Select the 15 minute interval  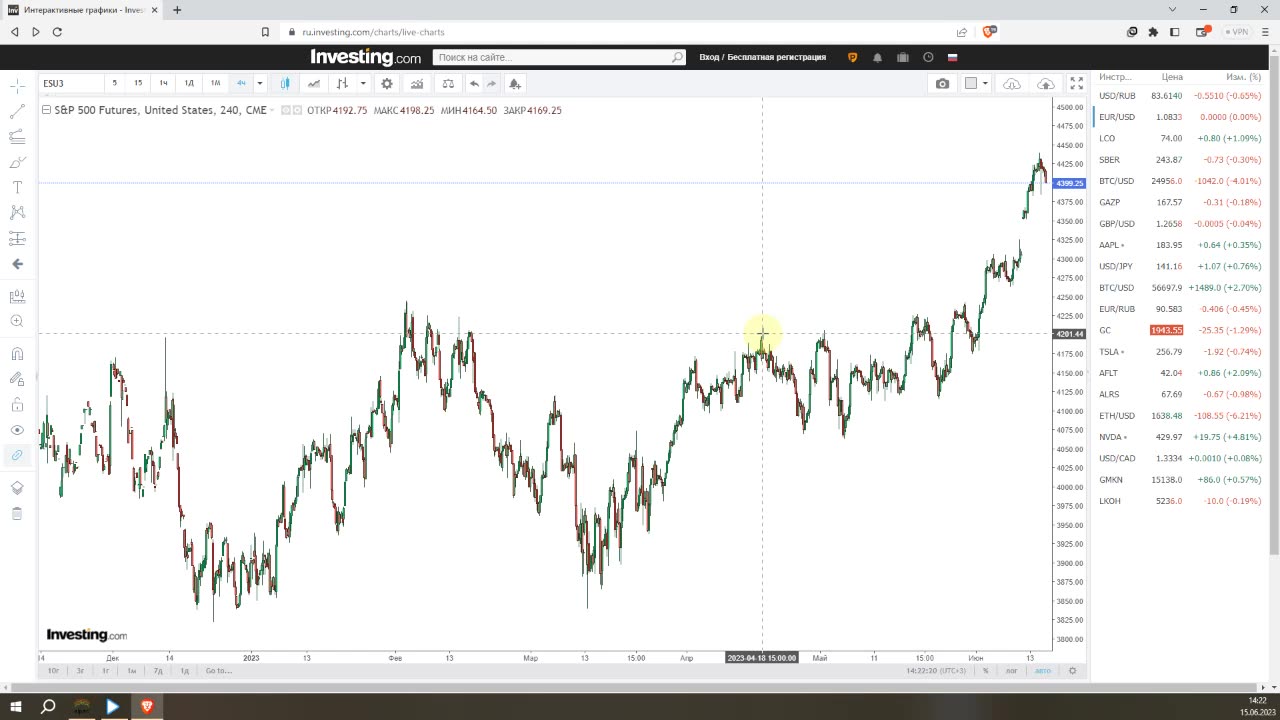click(138, 84)
